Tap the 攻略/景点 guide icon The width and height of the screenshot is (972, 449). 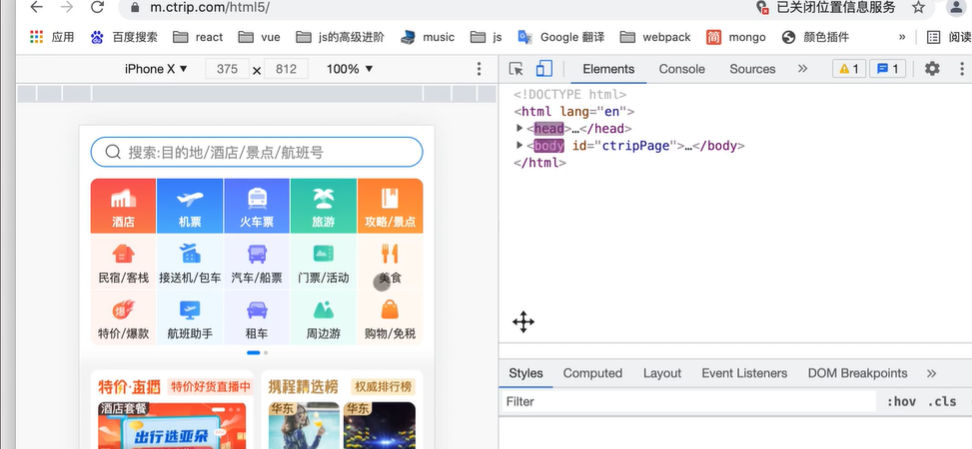coord(390,206)
